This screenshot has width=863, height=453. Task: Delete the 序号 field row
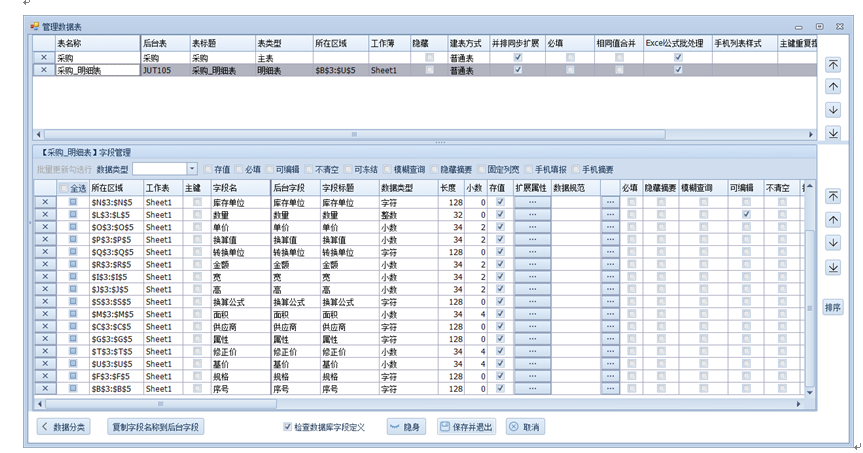pyautogui.click(x=44, y=389)
